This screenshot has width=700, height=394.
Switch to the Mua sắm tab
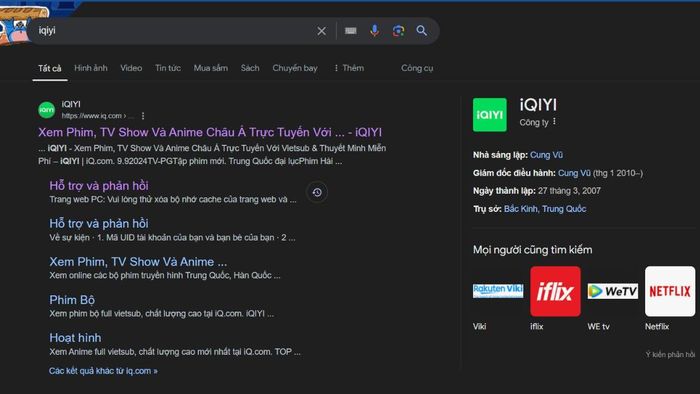coord(211,68)
